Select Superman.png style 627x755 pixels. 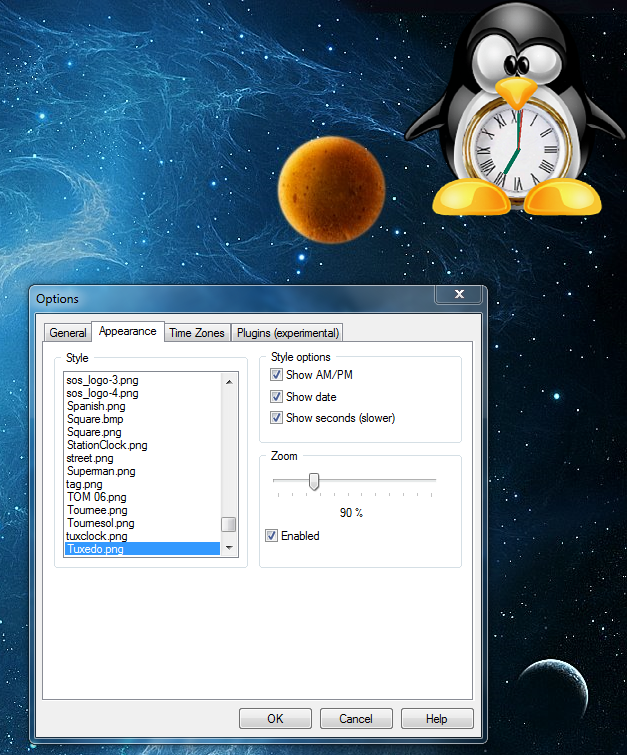(142, 471)
